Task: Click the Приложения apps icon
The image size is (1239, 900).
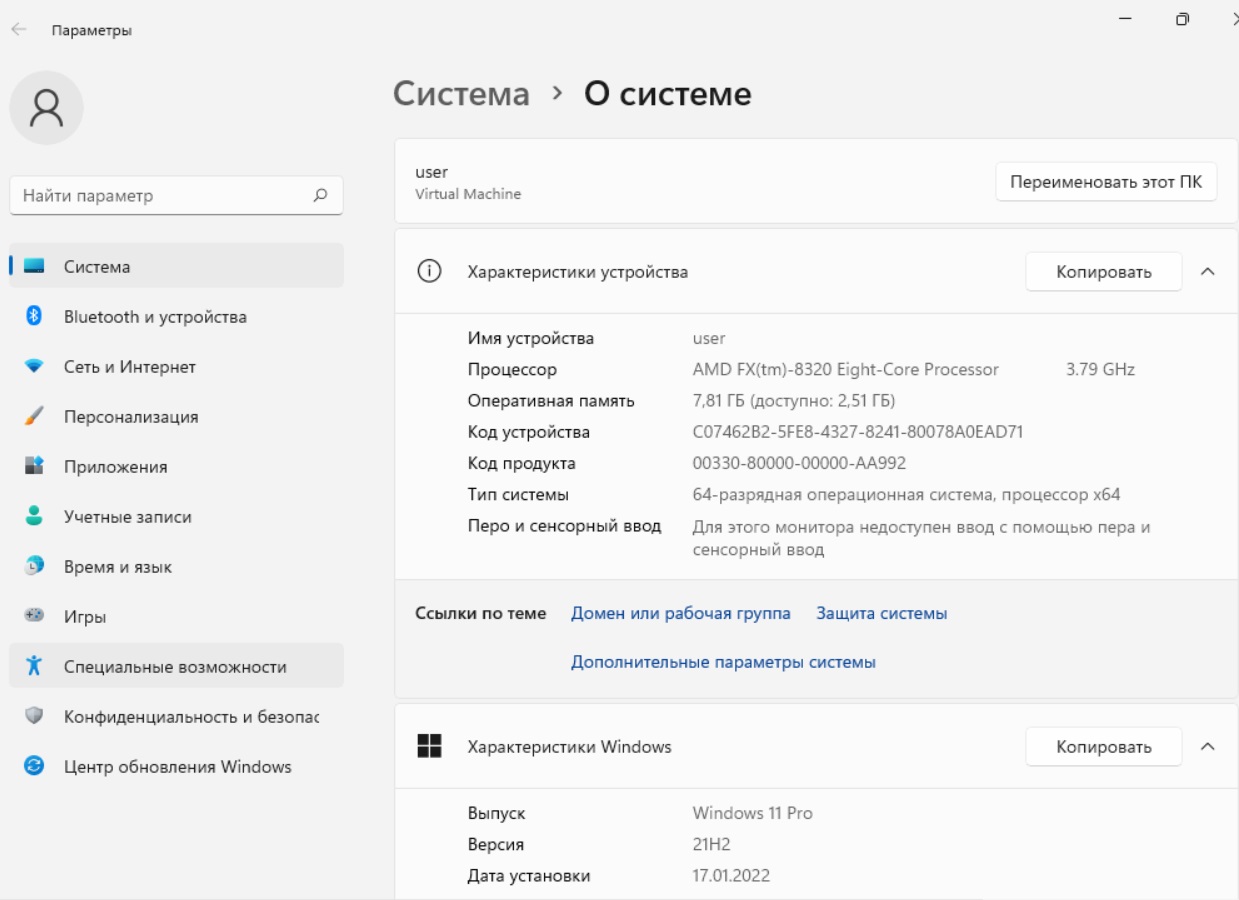Action: click(x=34, y=467)
